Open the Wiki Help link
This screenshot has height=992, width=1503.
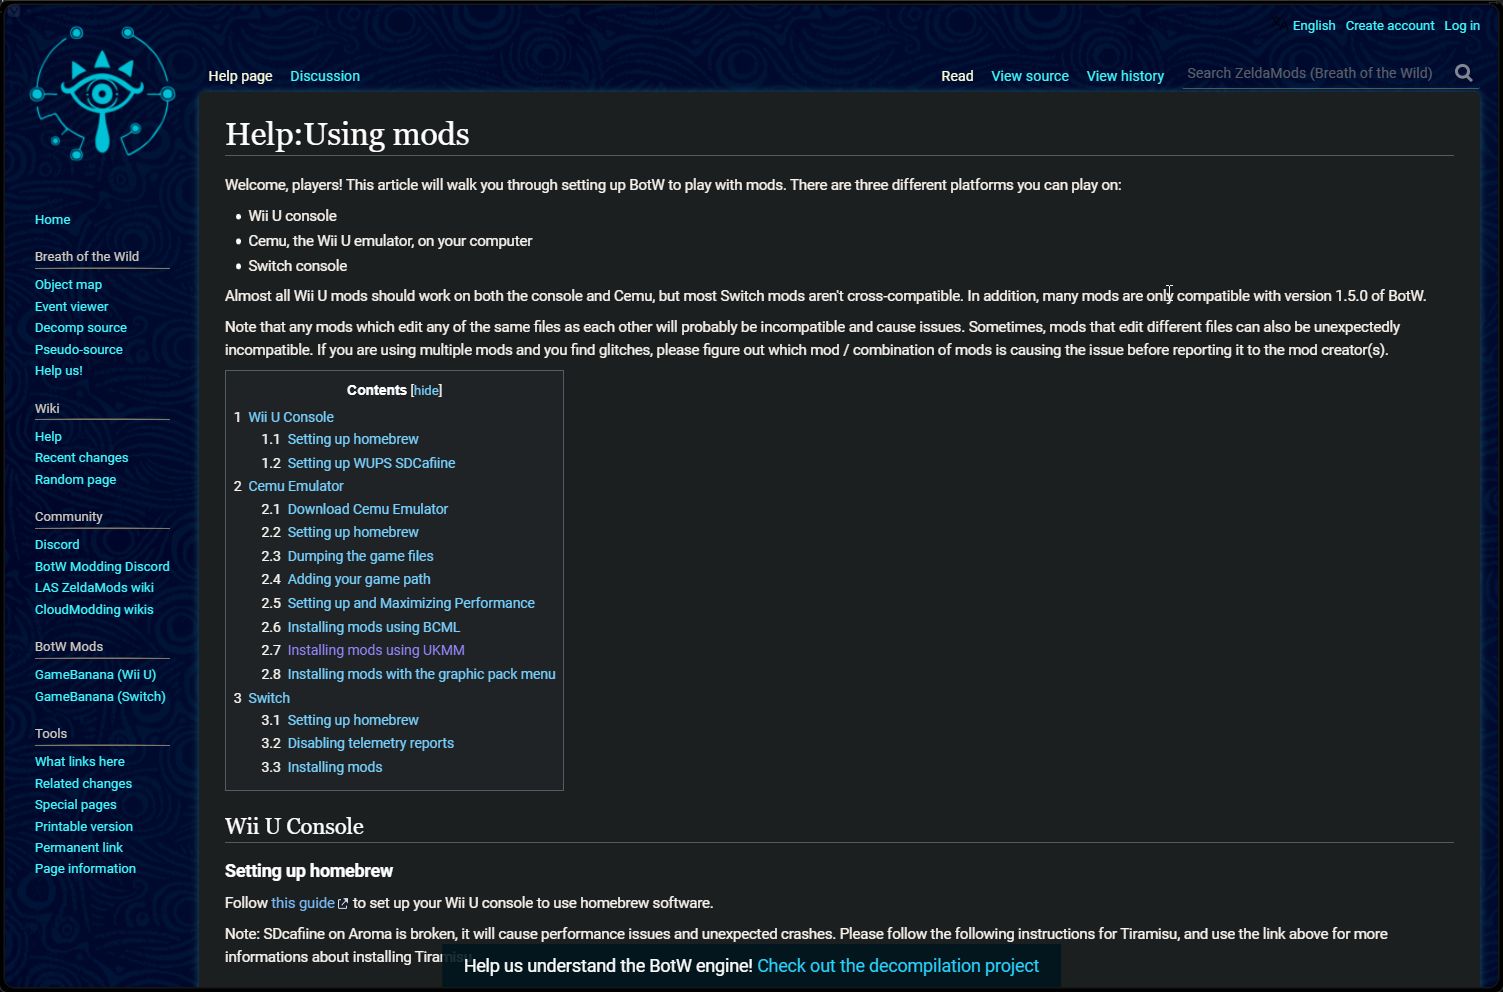[48, 437]
